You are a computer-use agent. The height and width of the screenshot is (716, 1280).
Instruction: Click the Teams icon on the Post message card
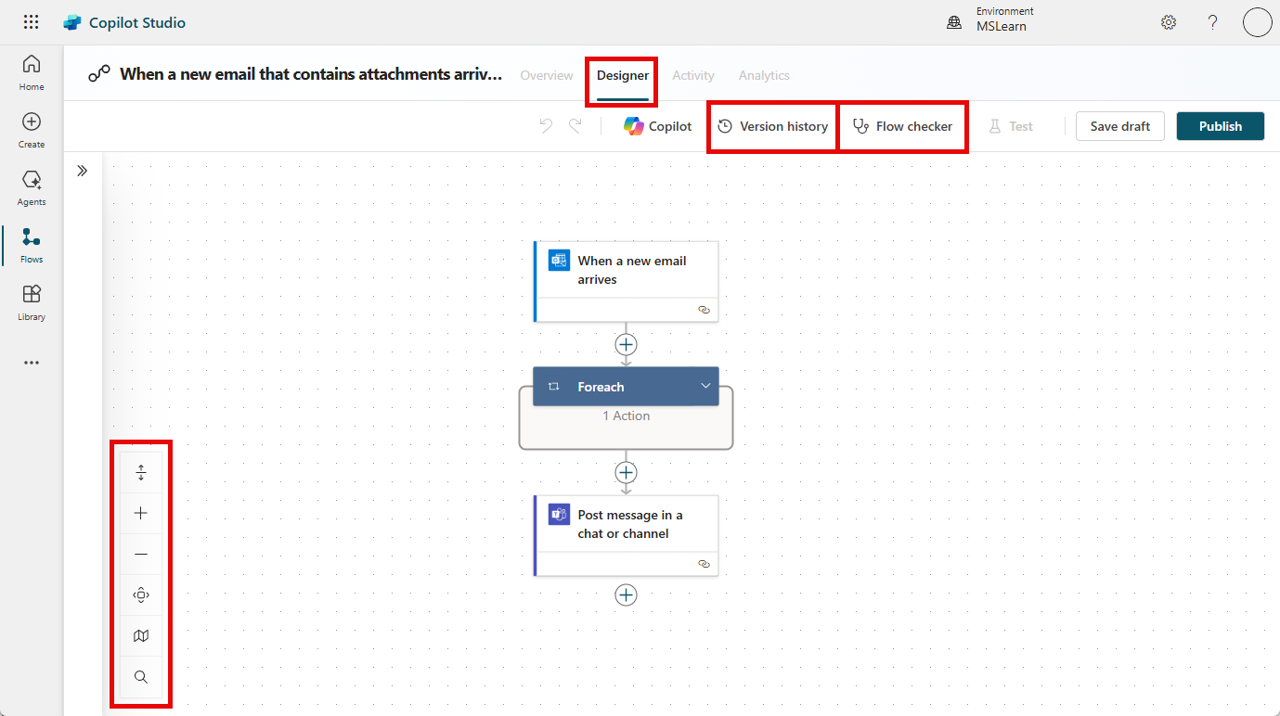[x=559, y=515]
